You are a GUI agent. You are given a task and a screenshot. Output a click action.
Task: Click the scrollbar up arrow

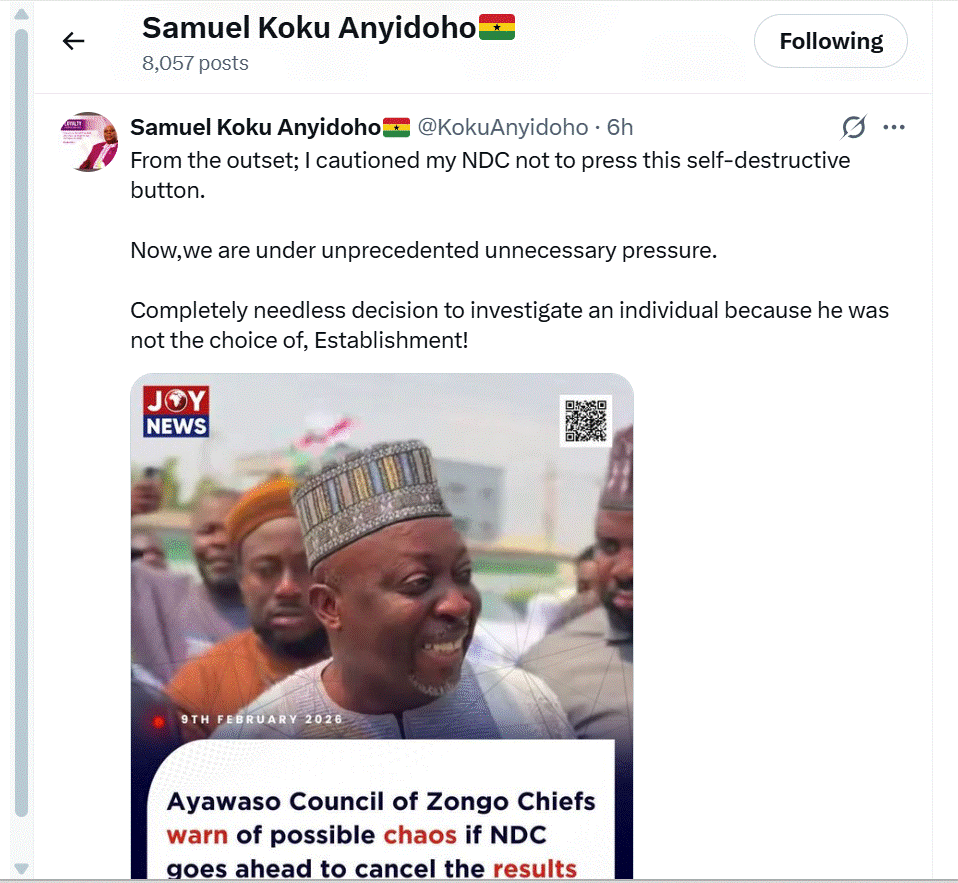[x=20, y=11]
